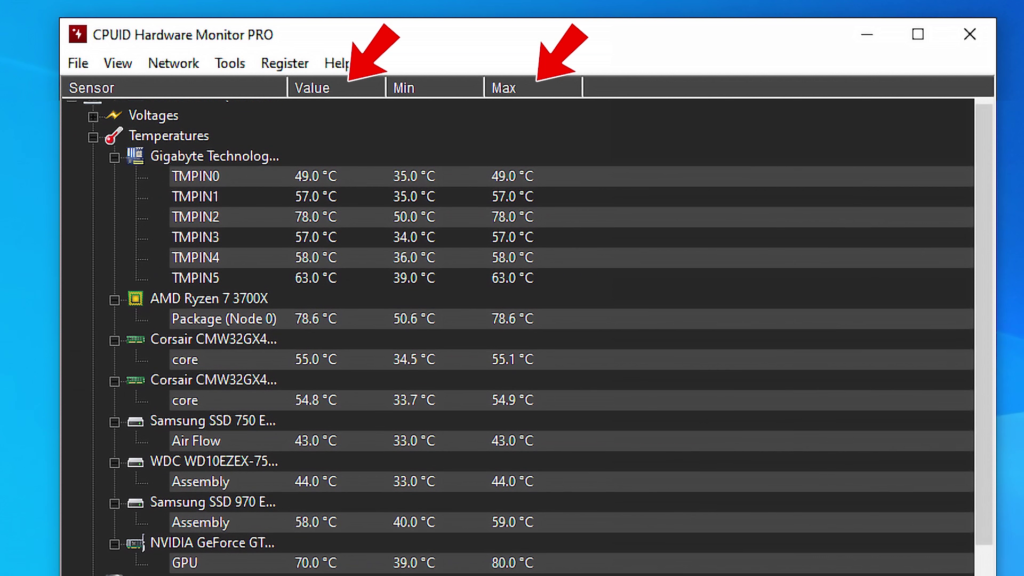This screenshot has width=1024, height=576.
Task: Select the Air Flow sensor row
Action: coord(571,441)
